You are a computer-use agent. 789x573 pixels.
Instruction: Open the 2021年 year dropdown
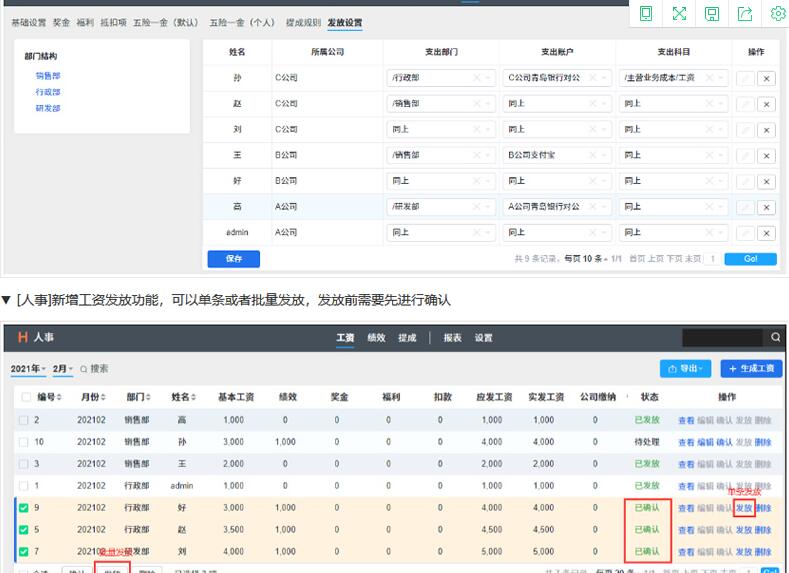(x=29, y=369)
